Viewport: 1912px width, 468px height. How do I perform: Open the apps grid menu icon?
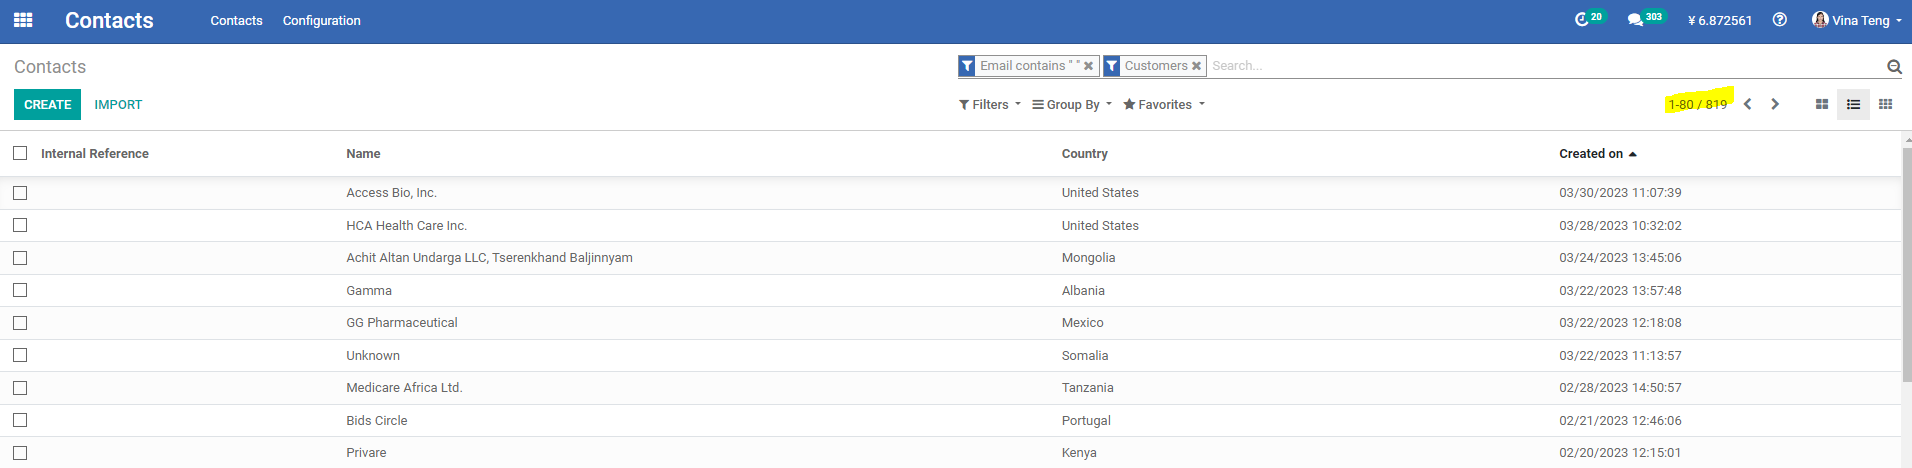coord(23,20)
